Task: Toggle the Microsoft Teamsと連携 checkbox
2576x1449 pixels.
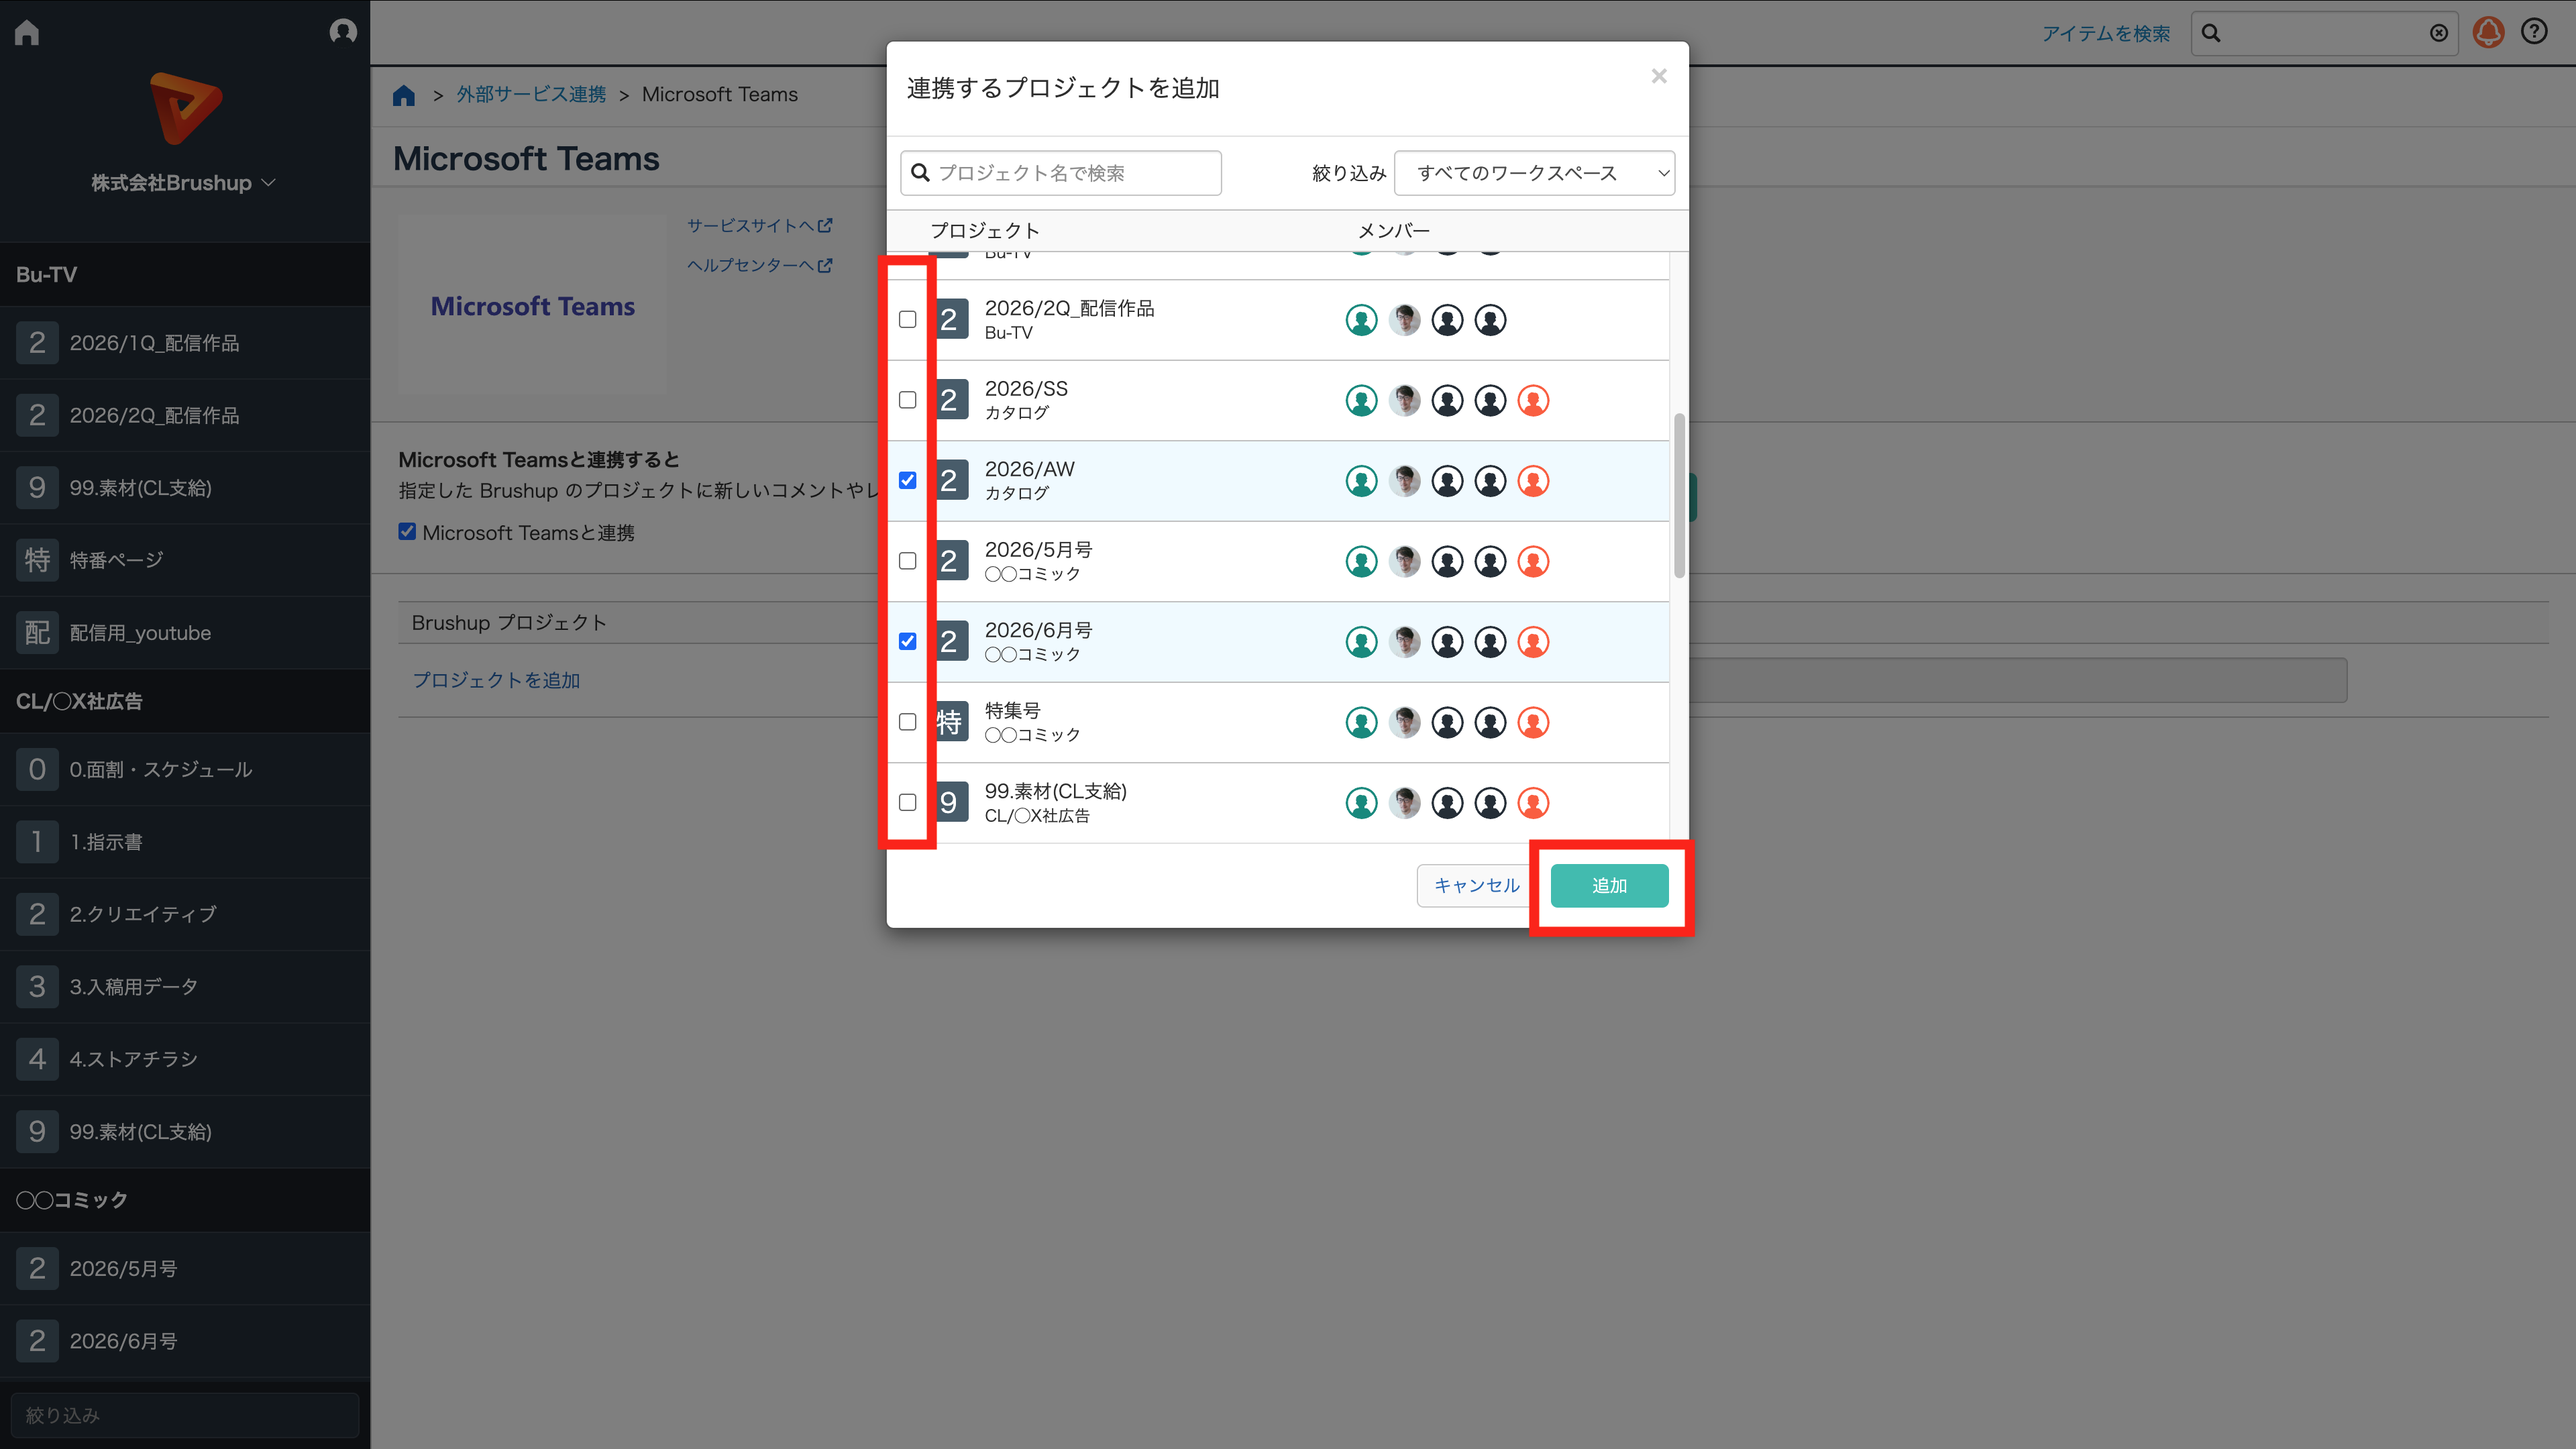Action: coord(407,532)
